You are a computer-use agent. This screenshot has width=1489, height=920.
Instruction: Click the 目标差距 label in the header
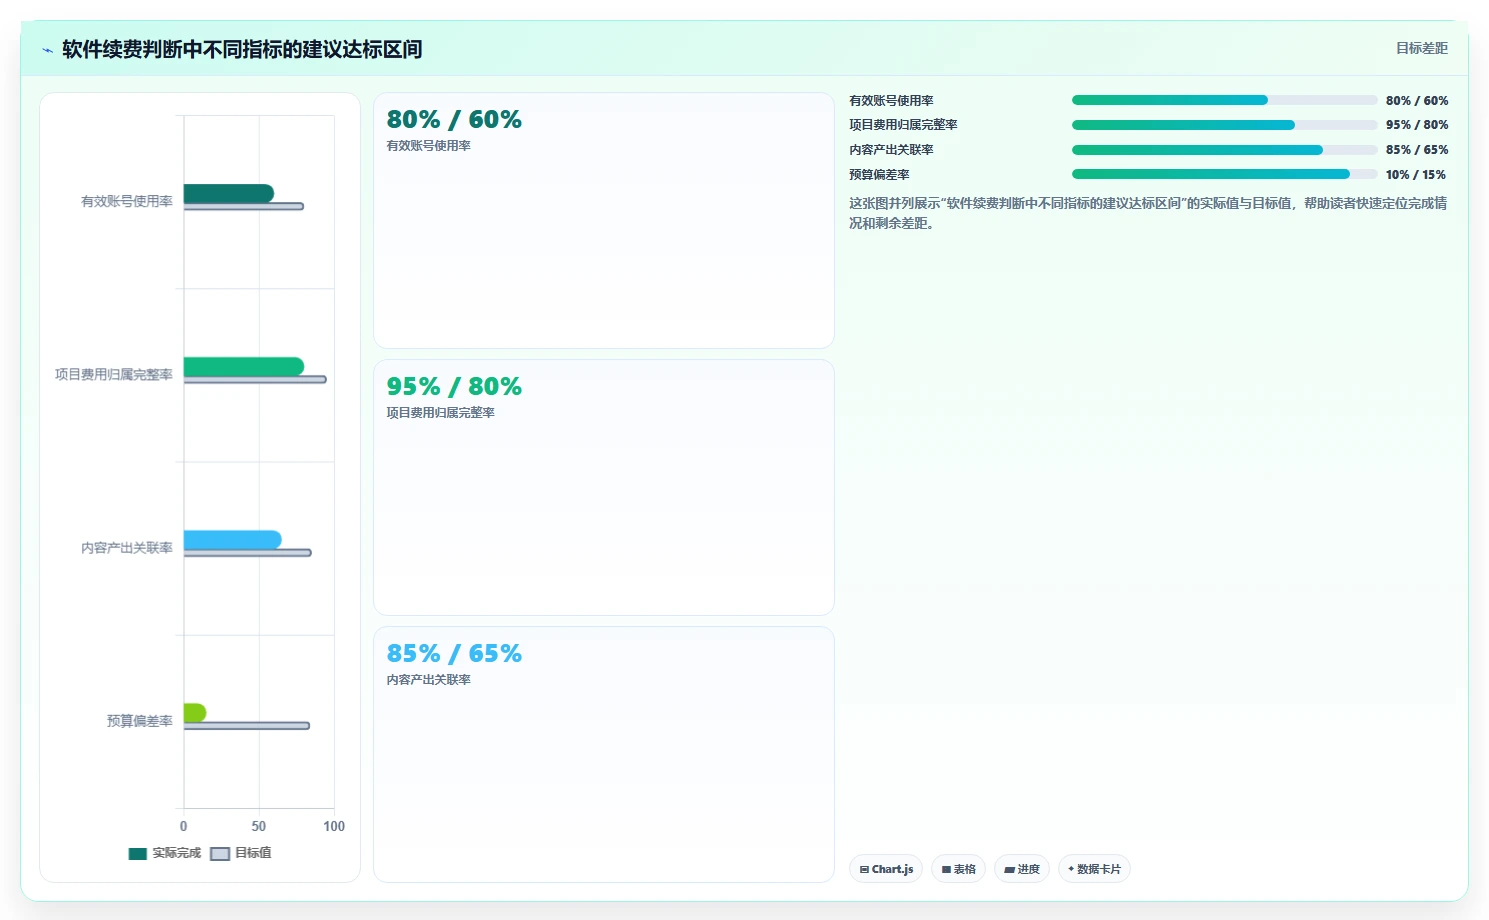pos(1421,48)
